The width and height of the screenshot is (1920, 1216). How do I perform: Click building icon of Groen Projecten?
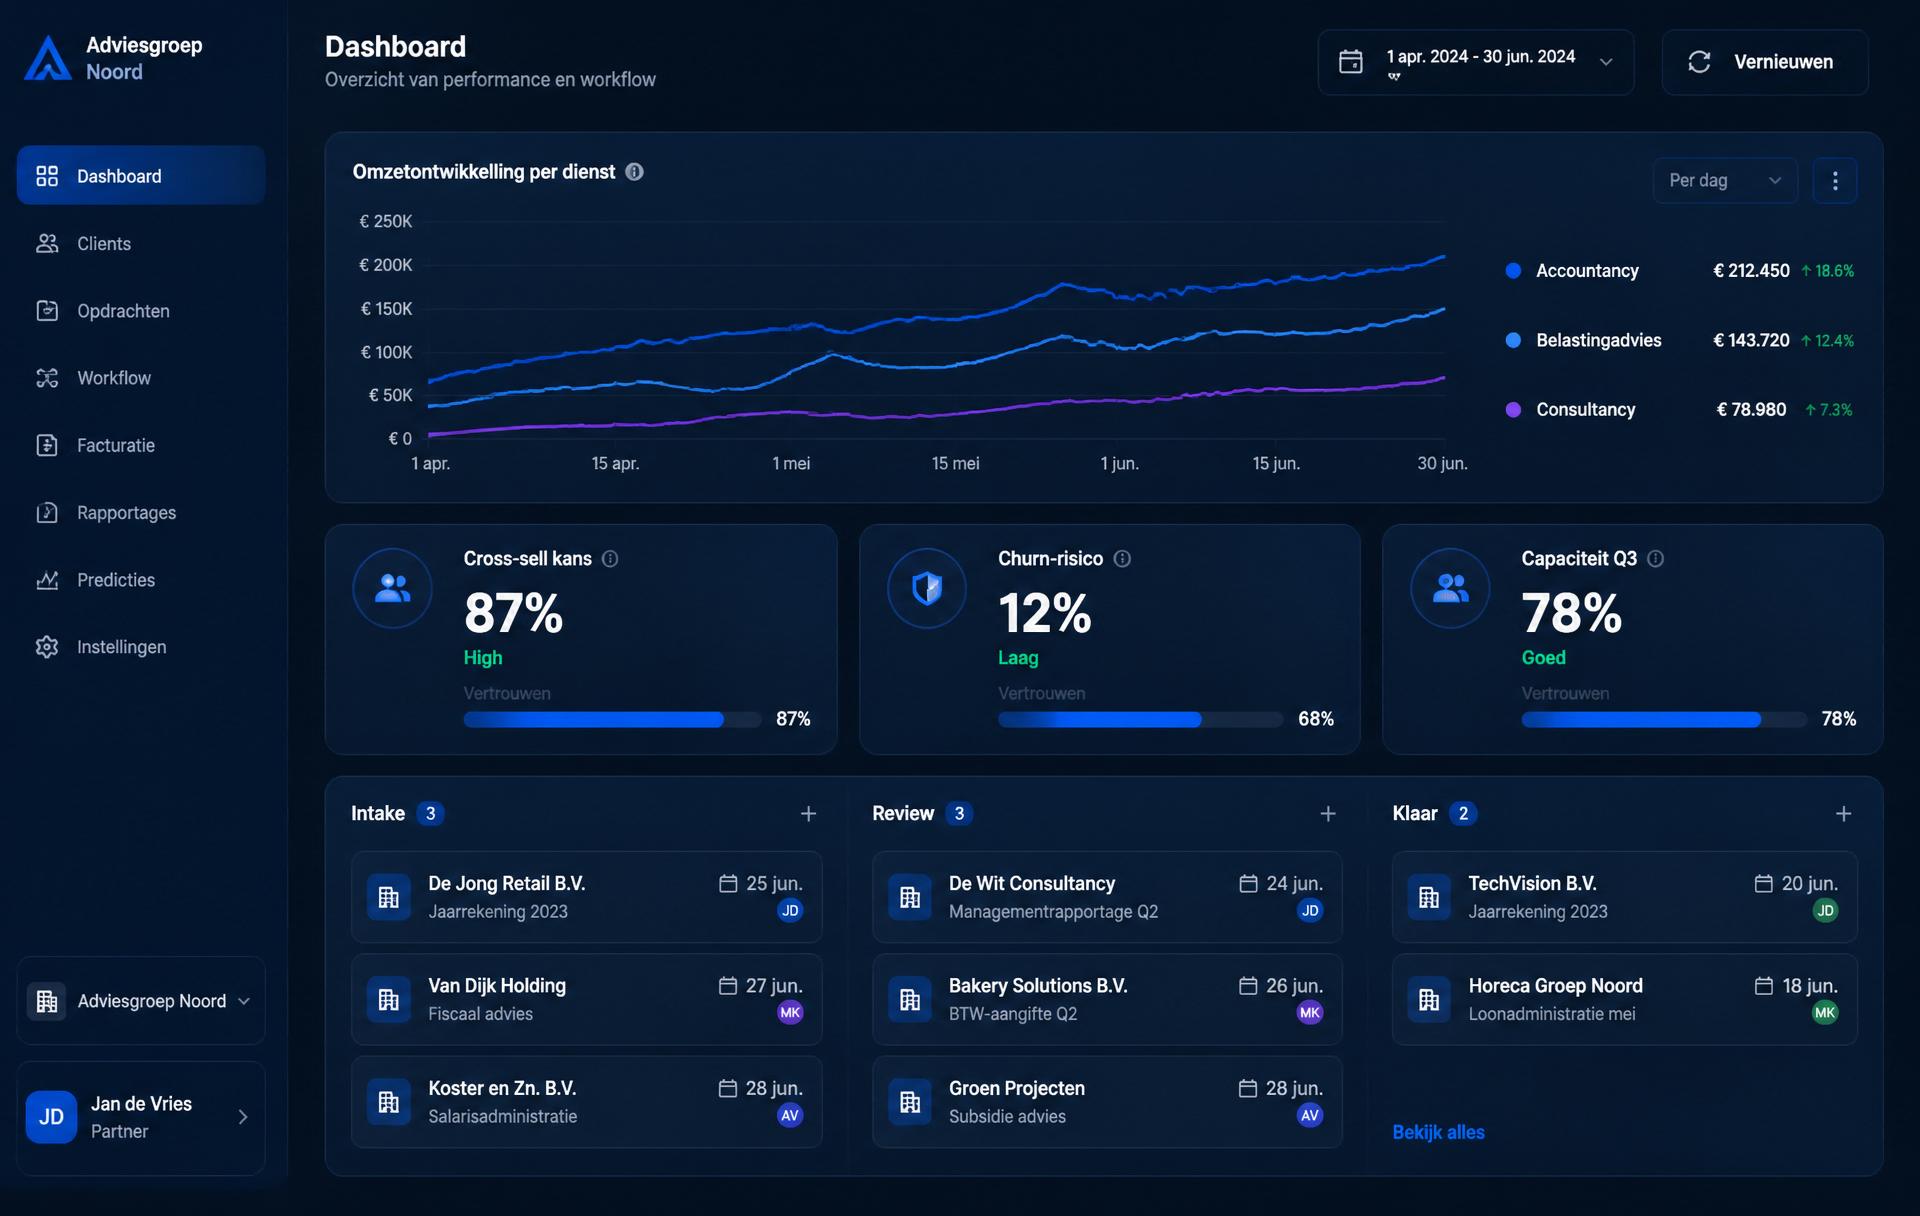click(x=910, y=1102)
